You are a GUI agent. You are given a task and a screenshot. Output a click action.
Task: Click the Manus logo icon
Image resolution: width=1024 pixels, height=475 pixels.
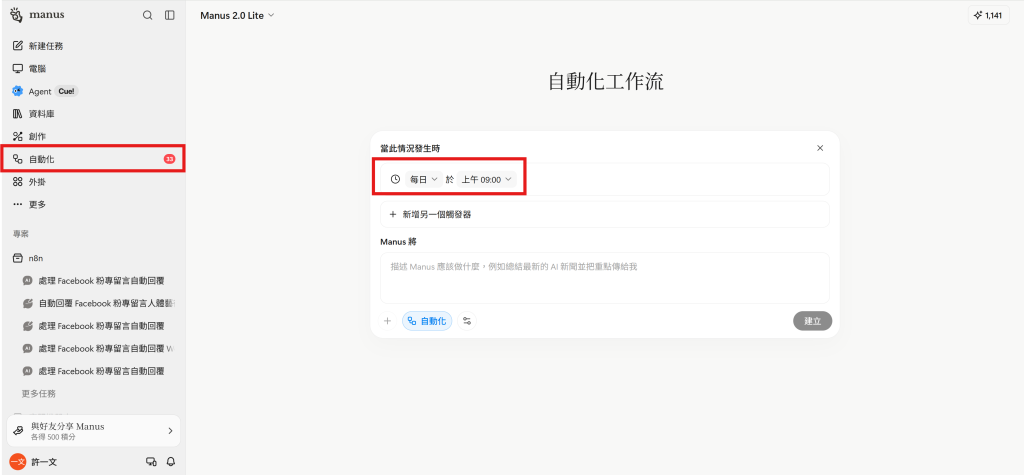tap(16, 15)
